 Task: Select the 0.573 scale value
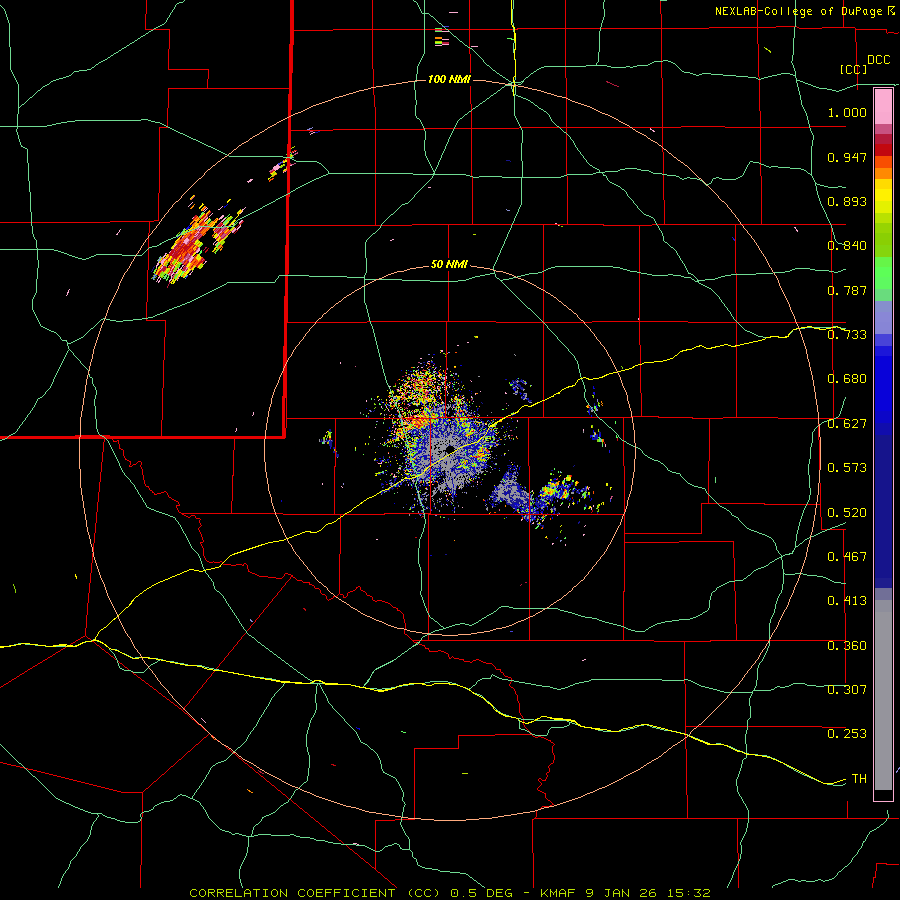[847, 468]
